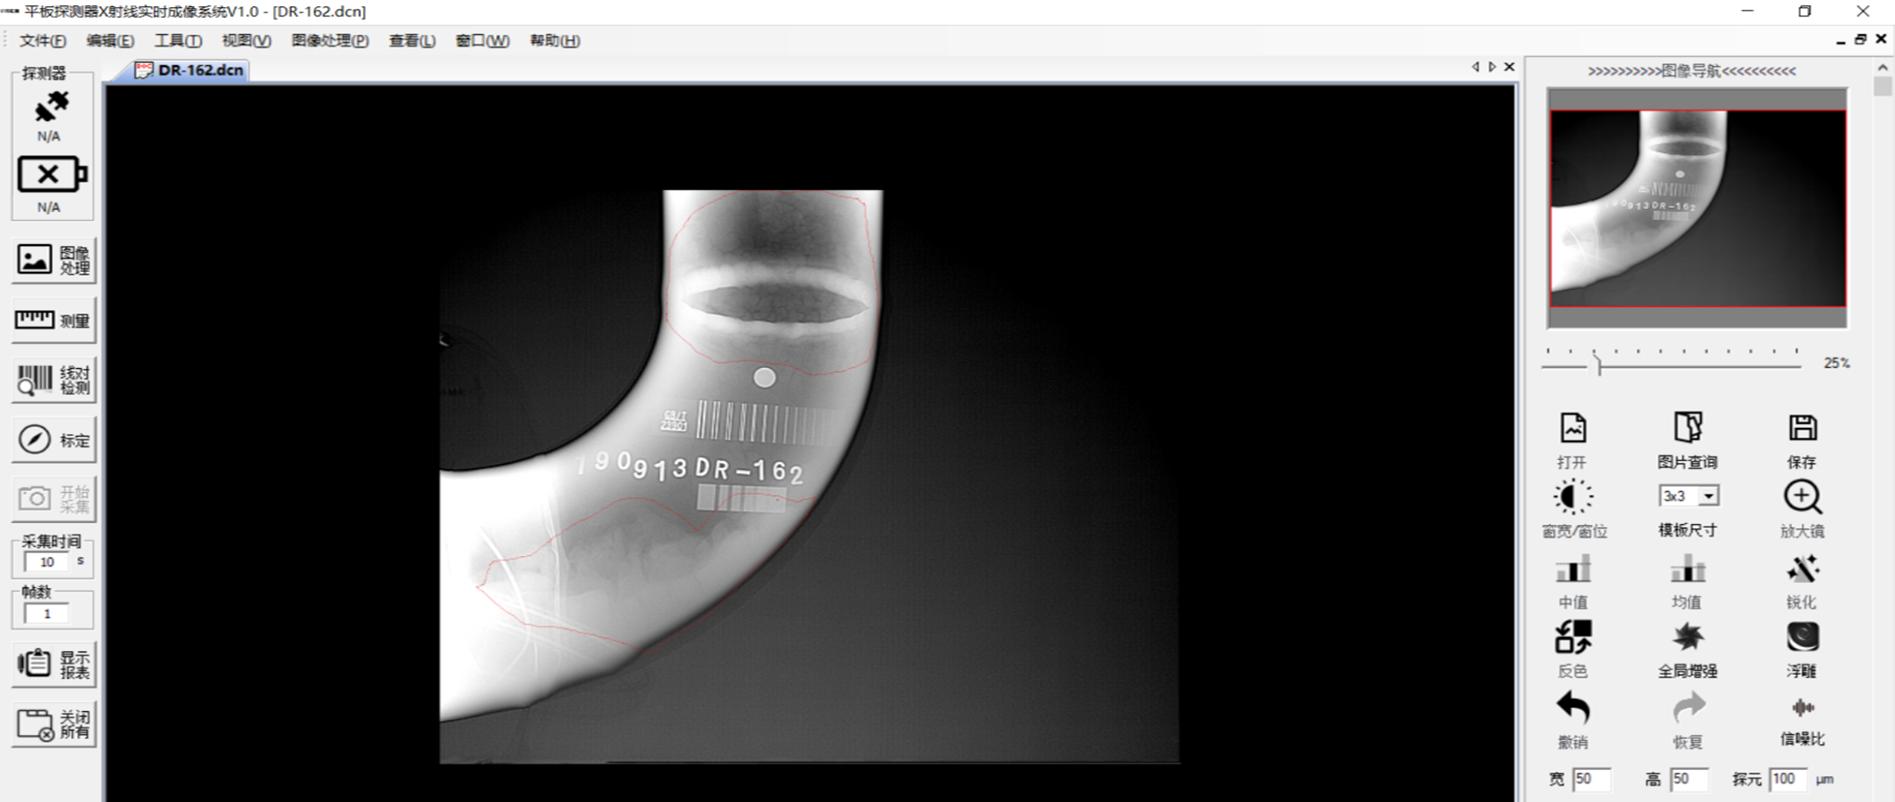Select the 测量 measurement ruler tool
1895x802 pixels.
pyautogui.click(x=54, y=320)
